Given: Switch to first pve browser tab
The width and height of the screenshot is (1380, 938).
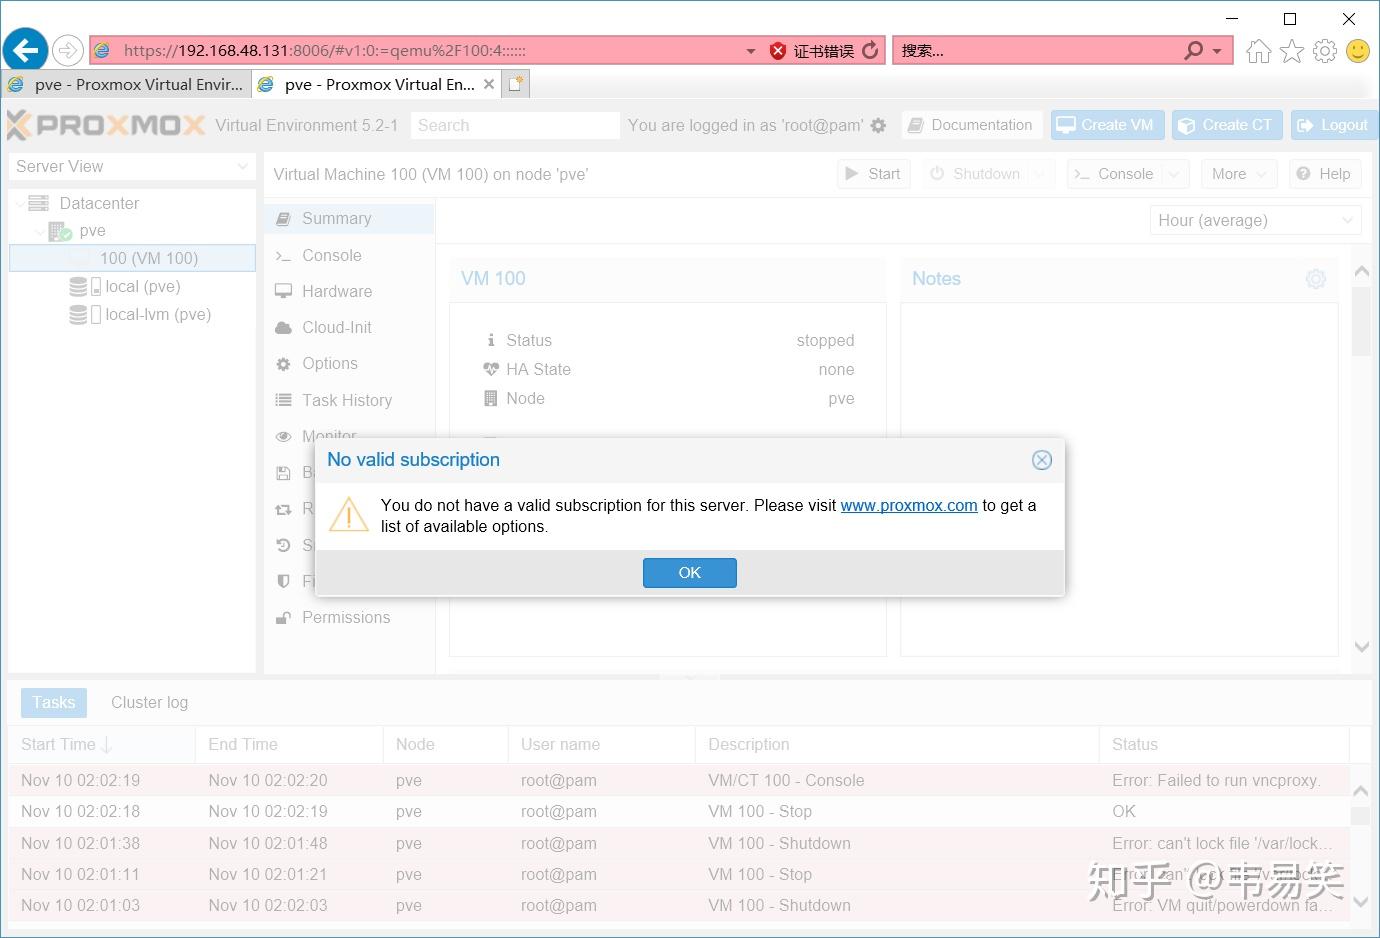Looking at the screenshot, I should pos(126,85).
